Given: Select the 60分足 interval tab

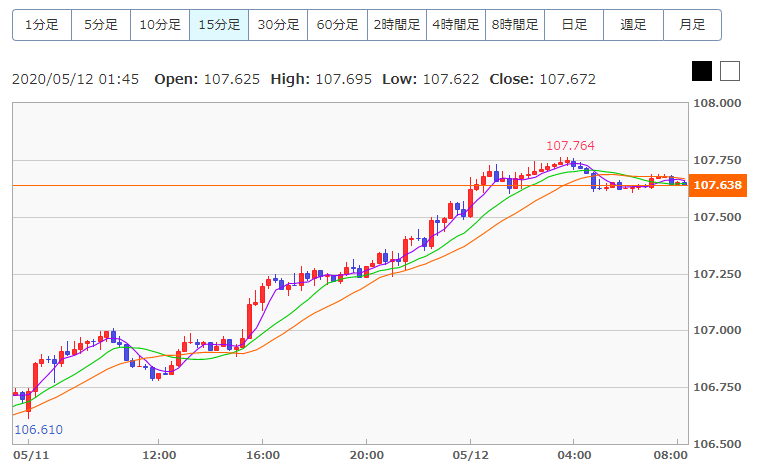Looking at the screenshot, I should pos(337,24).
